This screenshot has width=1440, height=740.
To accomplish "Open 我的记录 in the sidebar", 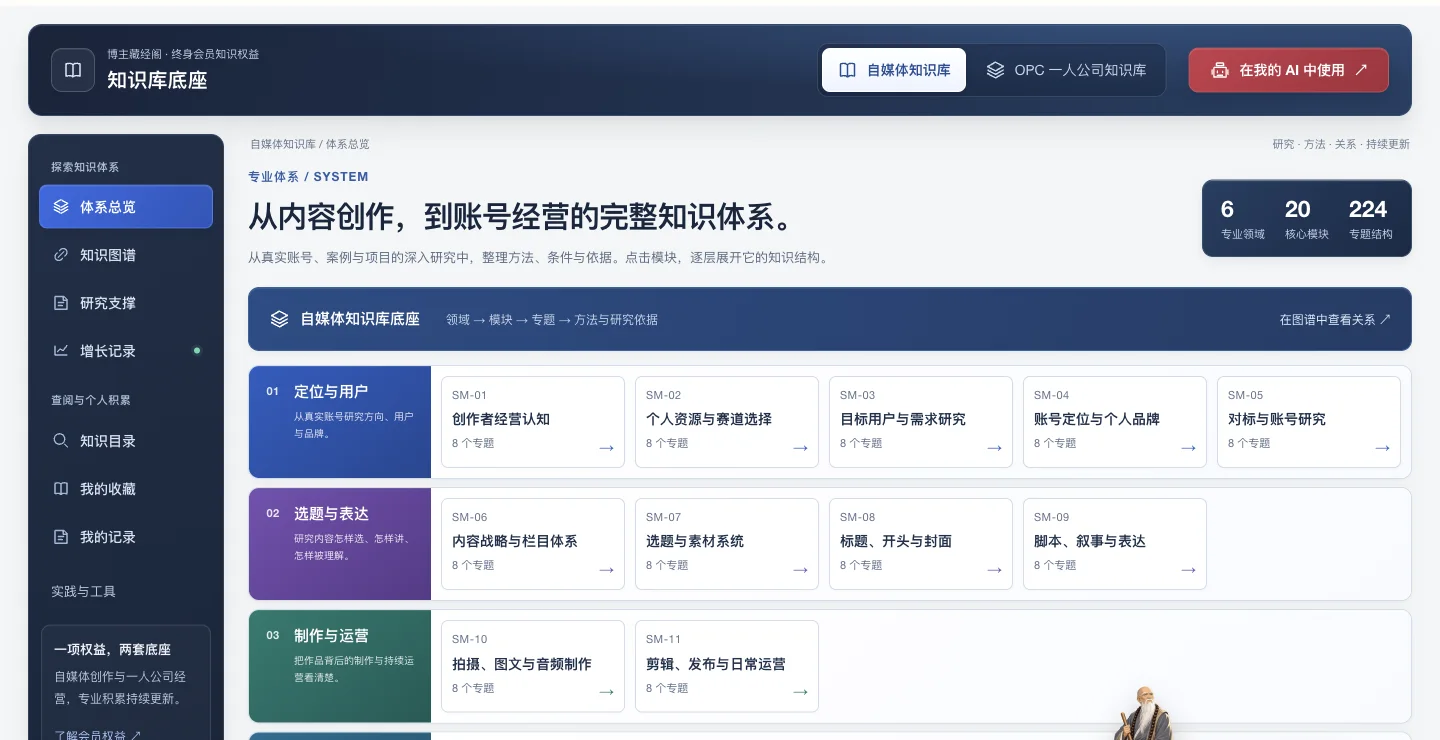I will point(126,537).
